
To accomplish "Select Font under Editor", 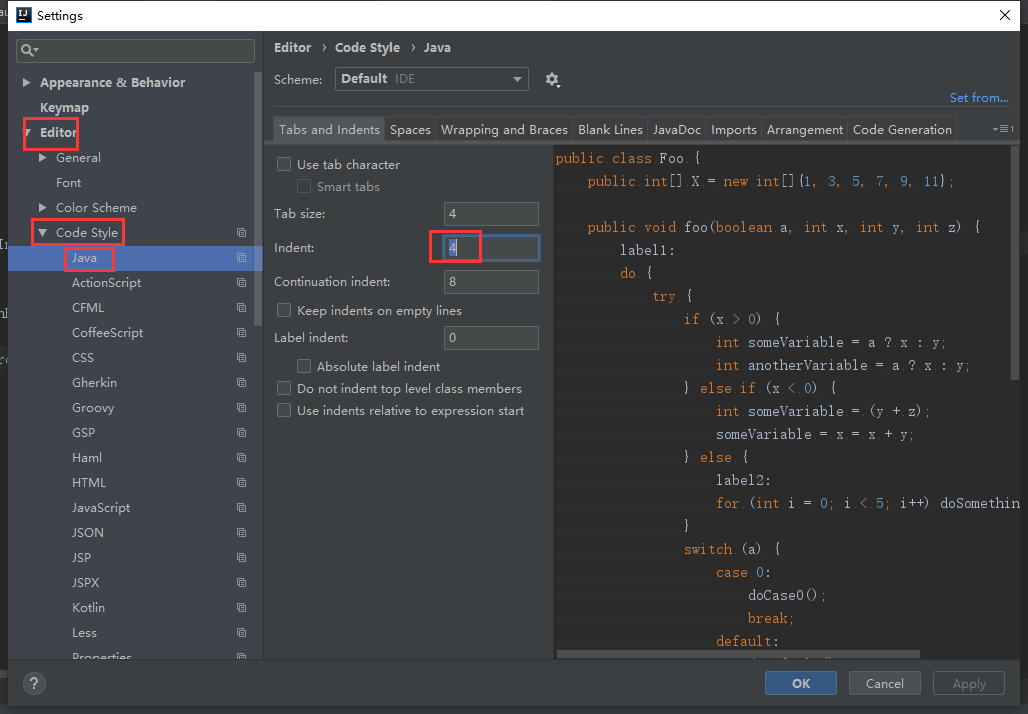I will point(68,182).
